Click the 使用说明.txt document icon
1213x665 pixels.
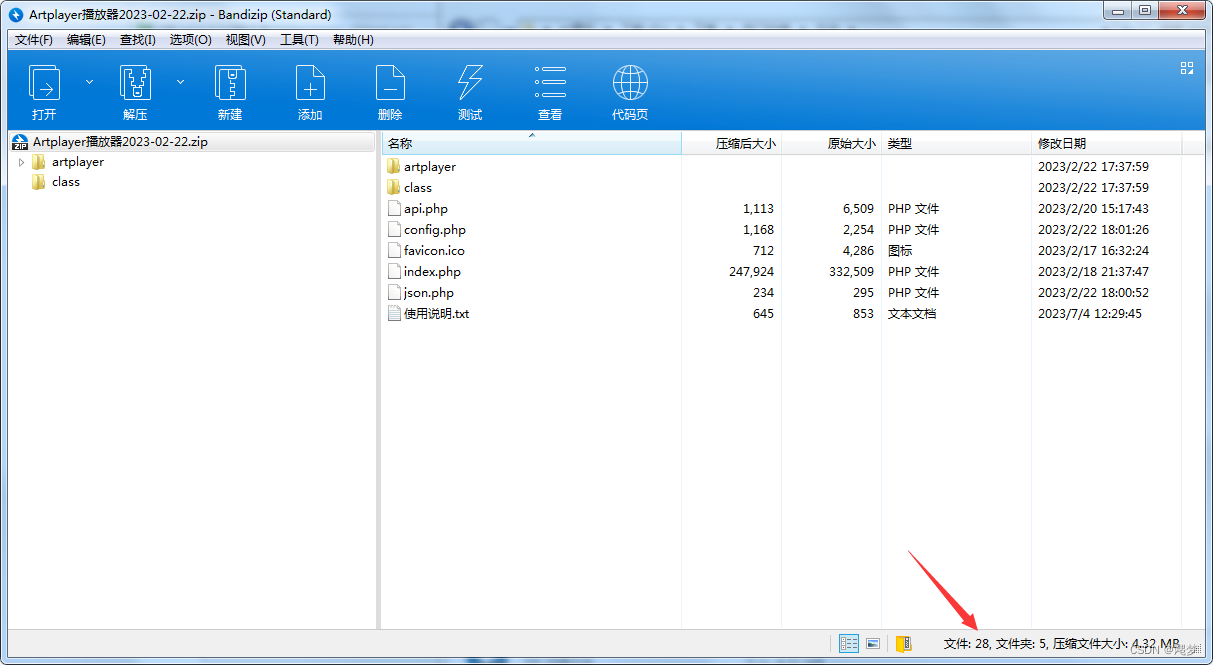[x=394, y=314]
